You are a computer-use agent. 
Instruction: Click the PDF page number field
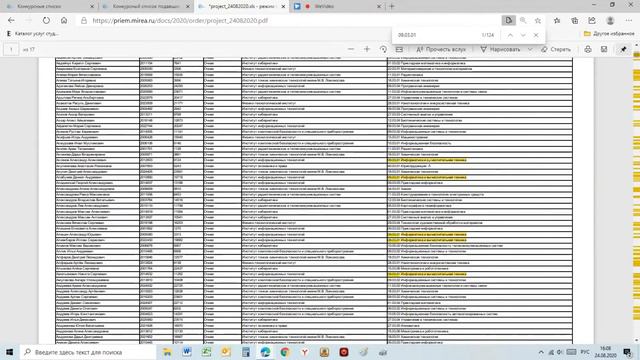coord(11,49)
